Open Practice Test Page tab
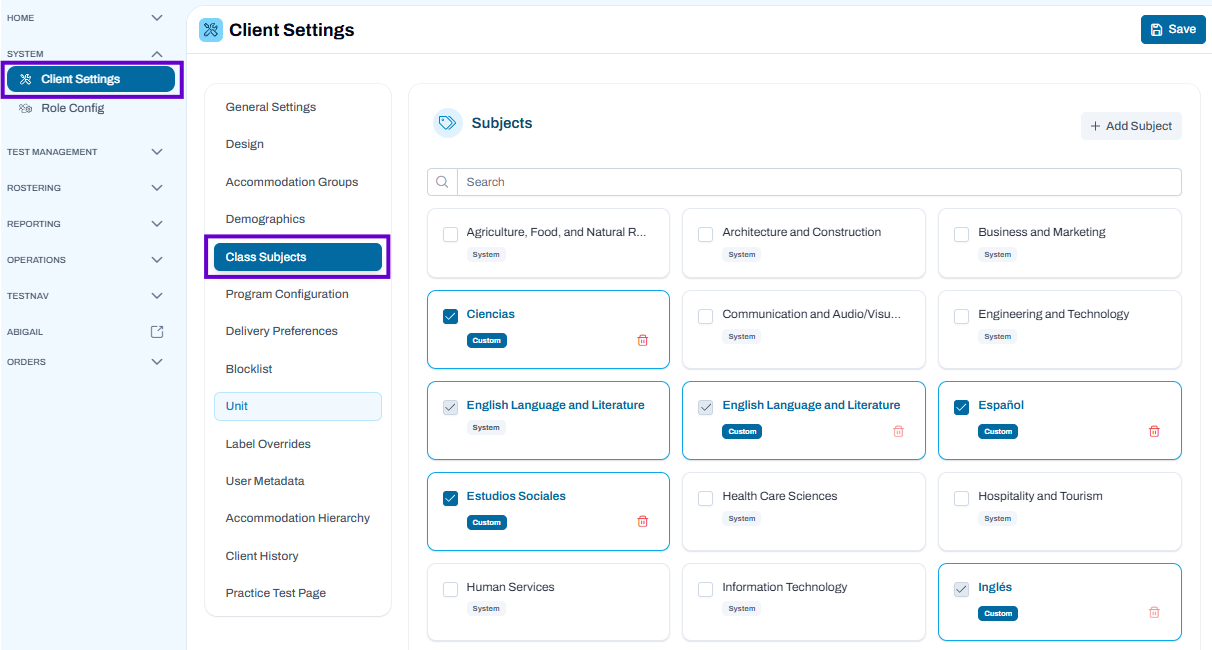Image resolution: width=1212 pixels, height=650 pixels. 298,593
